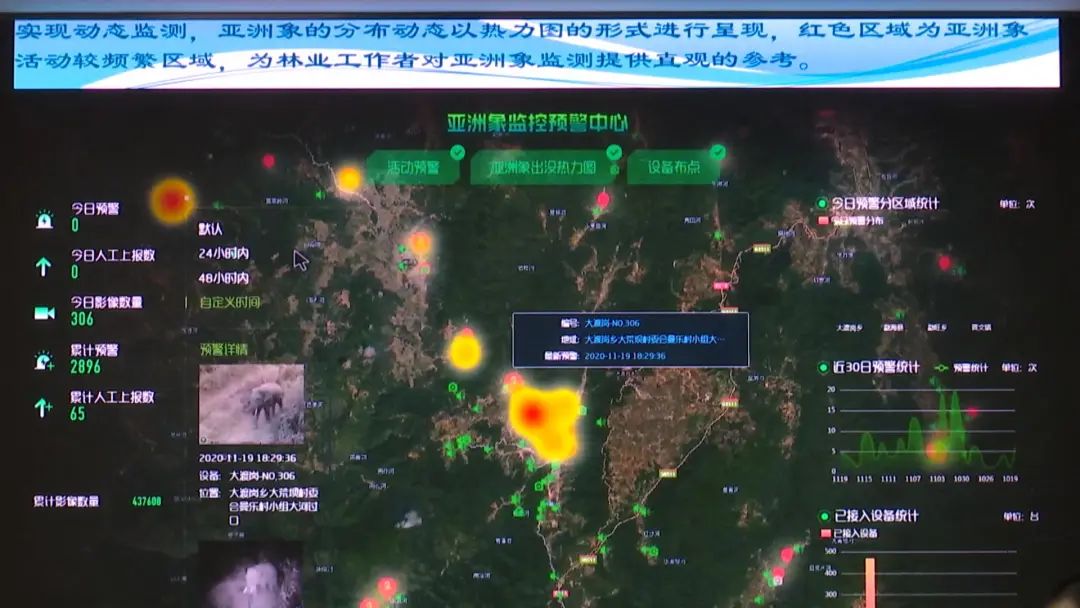
Task: Click the 437608 value beside 累计影像数量
Action: click(147, 501)
